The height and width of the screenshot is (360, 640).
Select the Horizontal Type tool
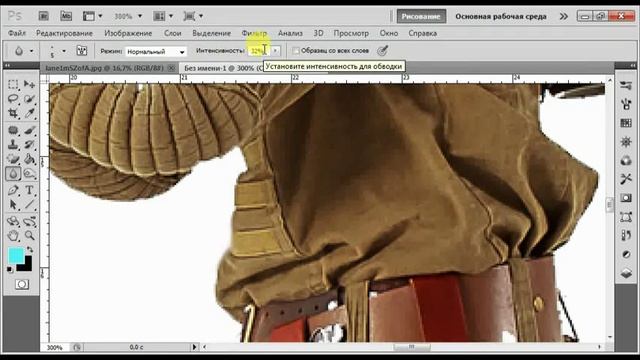coord(29,190)
